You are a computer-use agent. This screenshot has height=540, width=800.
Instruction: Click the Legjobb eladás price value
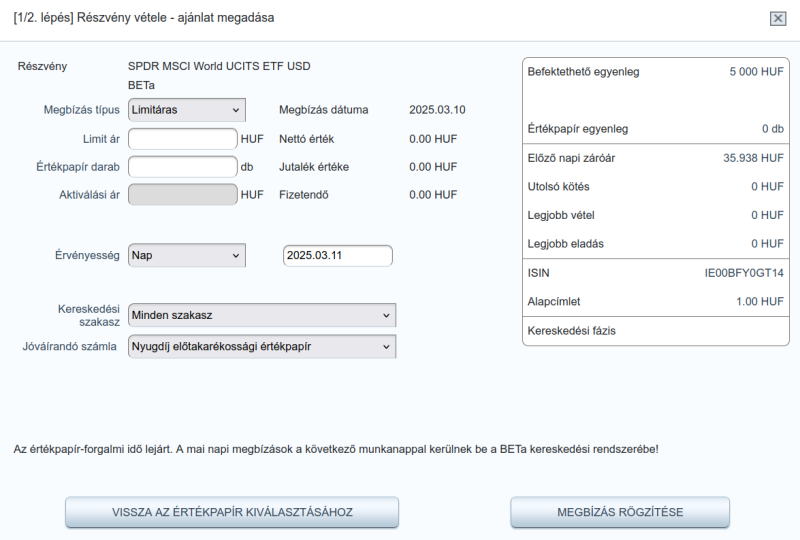point(767,244)
